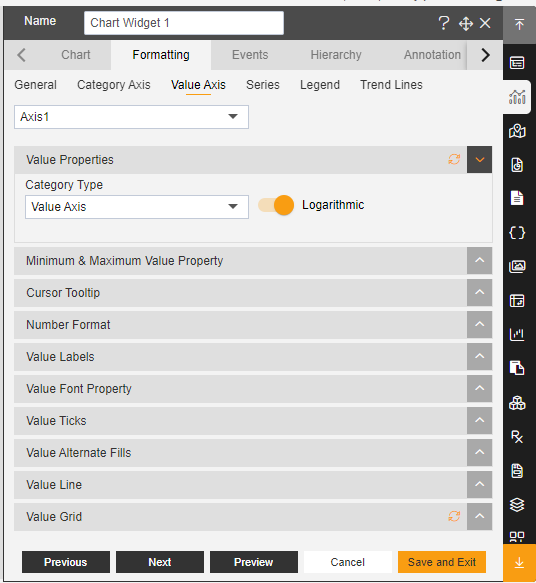The height and width of the screenshot is (583, 536).
Task: Reset Value Properties with orange refresh icon
Action: point(454,160)
